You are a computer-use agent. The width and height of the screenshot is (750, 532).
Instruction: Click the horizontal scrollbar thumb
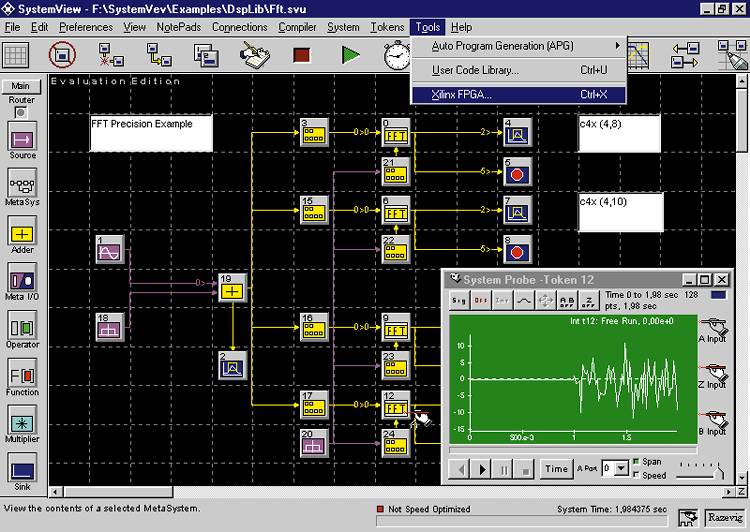[x=119, y=492]
